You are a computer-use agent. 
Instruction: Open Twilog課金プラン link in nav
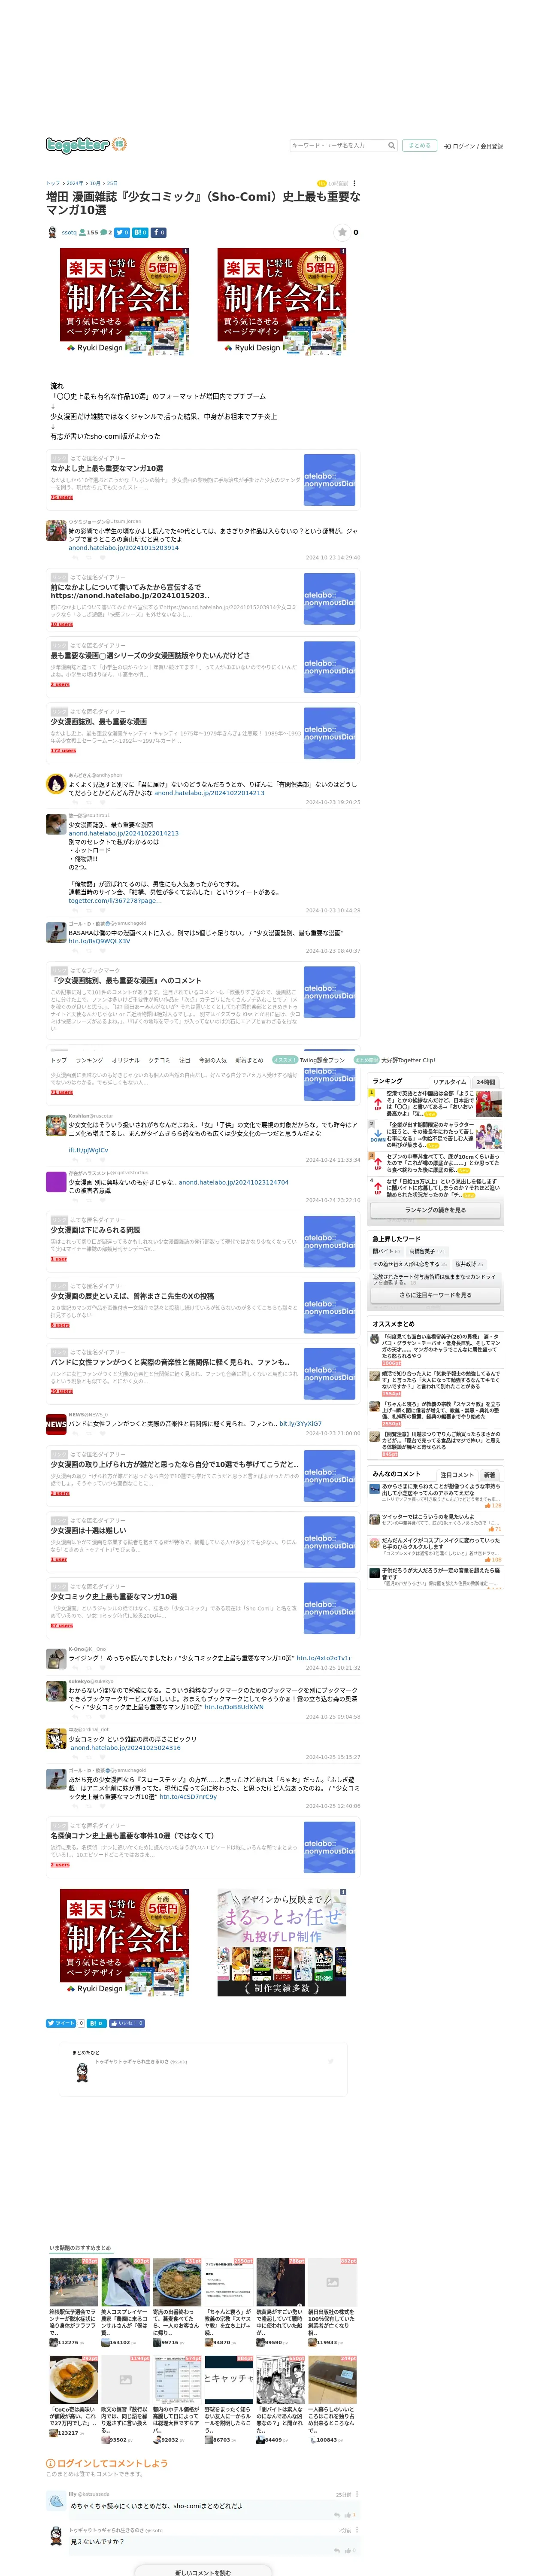point(322,1060)
